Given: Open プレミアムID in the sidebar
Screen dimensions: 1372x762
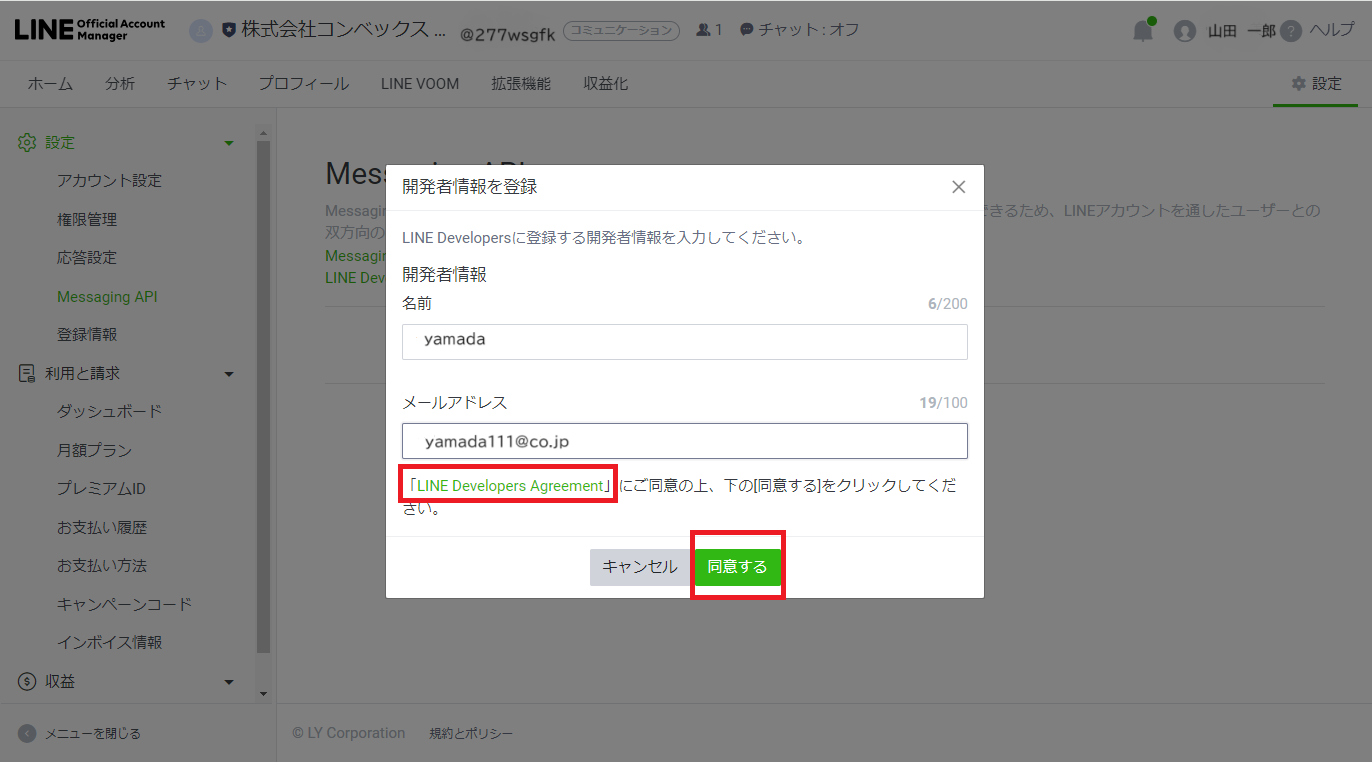Looking at the screenshot, I should point(101,489).
